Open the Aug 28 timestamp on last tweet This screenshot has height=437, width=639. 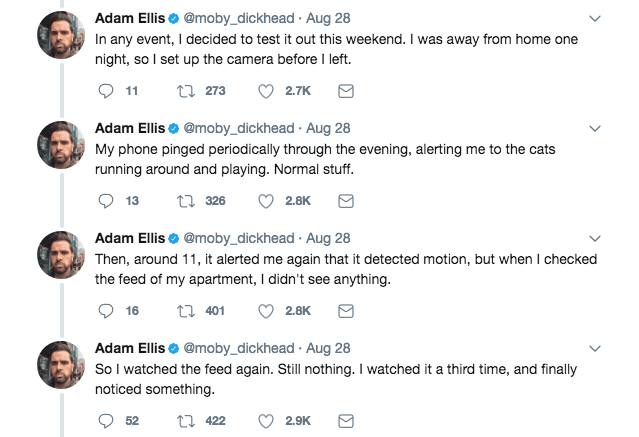[328, 348]
